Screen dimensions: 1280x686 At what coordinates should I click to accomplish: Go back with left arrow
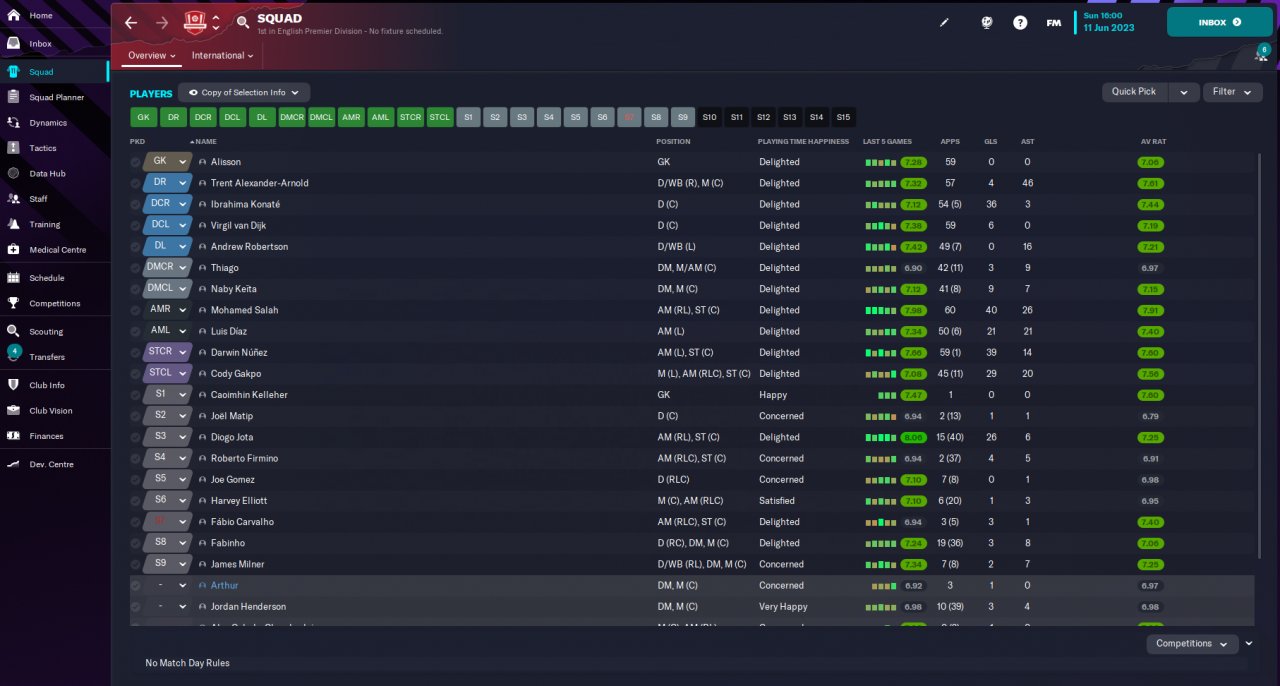click(131, 22)
